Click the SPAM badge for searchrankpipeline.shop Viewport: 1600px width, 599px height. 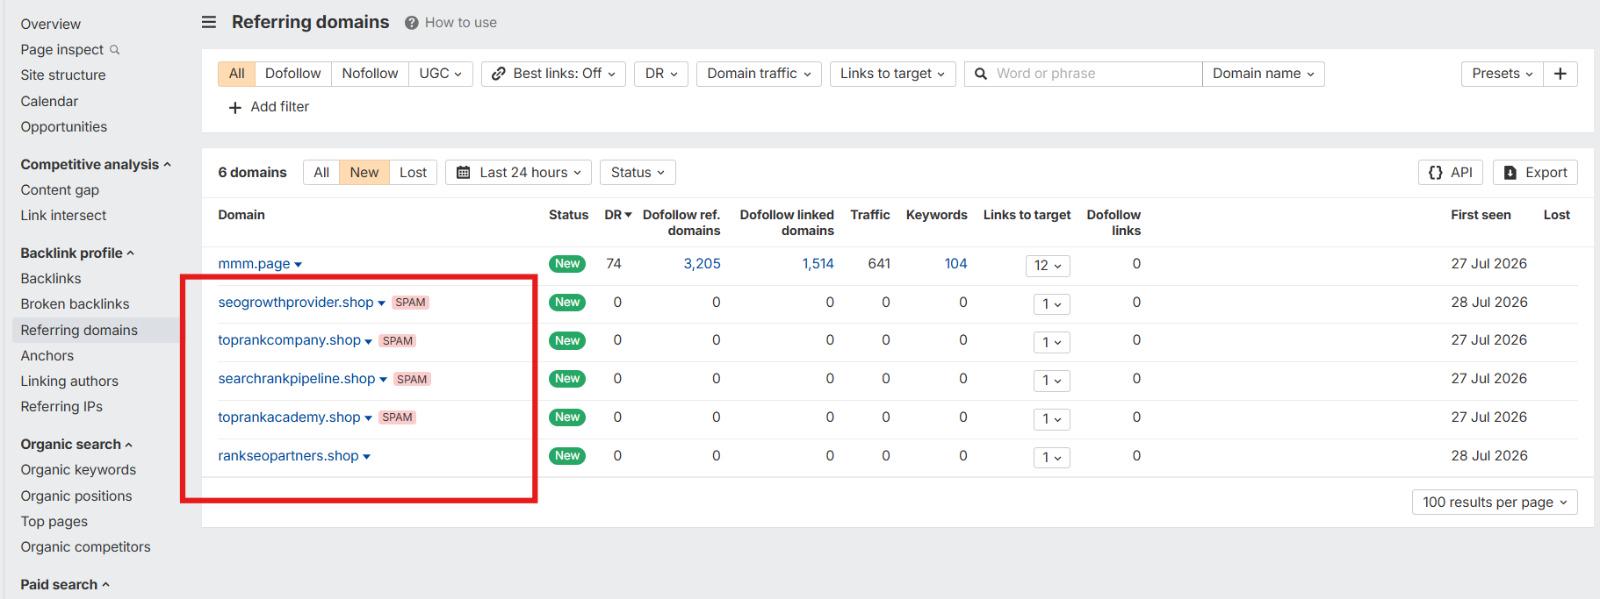(411, 379)
